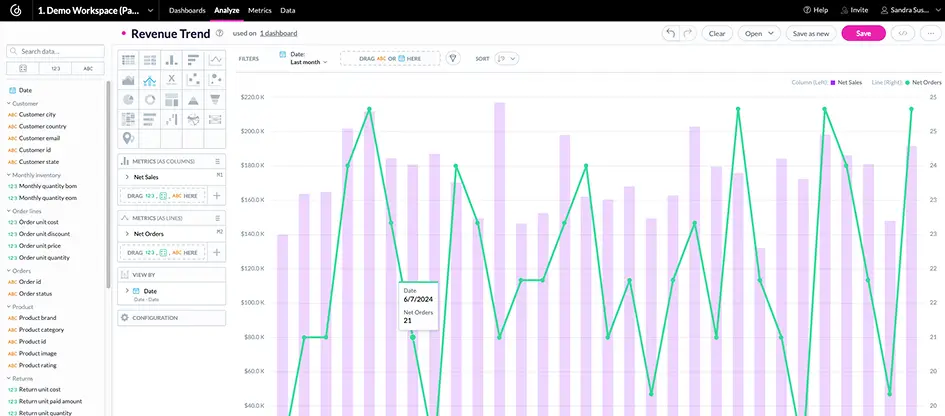Select the Bar chart visualization type
The width and height of the screenshot is (945, 416).
(193, 60)
